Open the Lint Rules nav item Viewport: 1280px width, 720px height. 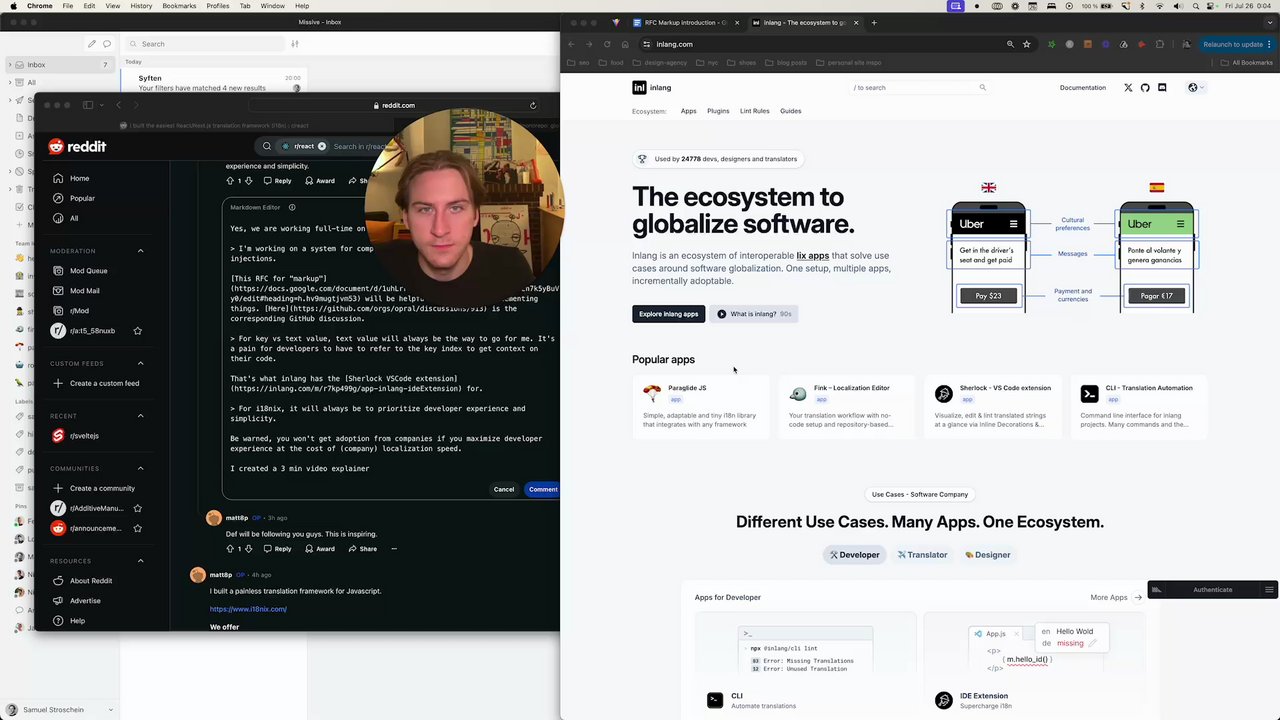[754, 111]
